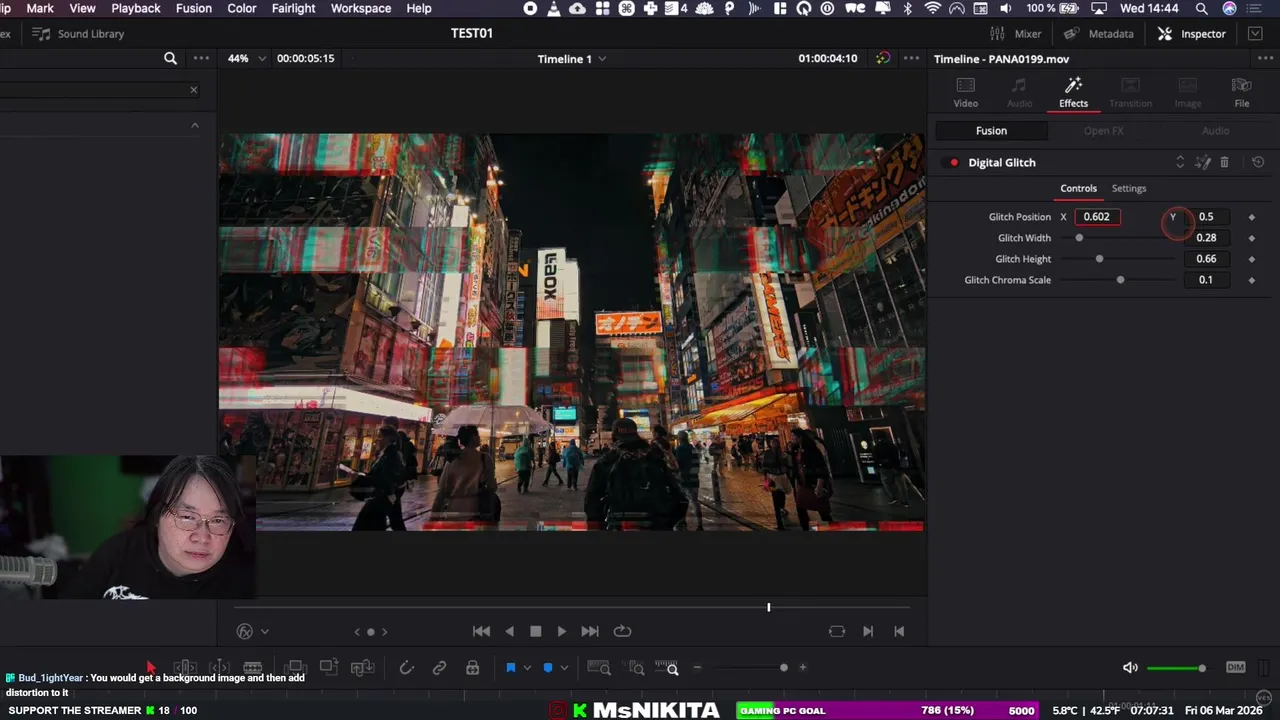Open the left panel three-dot options menu
1280x720 pixels.
pyautogui.click(x=201, y=58)
